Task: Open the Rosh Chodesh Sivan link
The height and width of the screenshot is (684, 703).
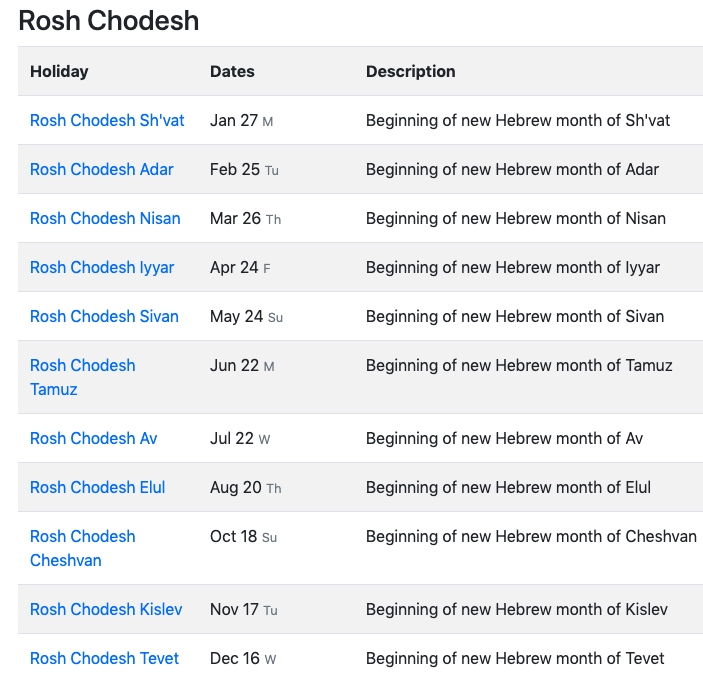Action: click(104, 316)
